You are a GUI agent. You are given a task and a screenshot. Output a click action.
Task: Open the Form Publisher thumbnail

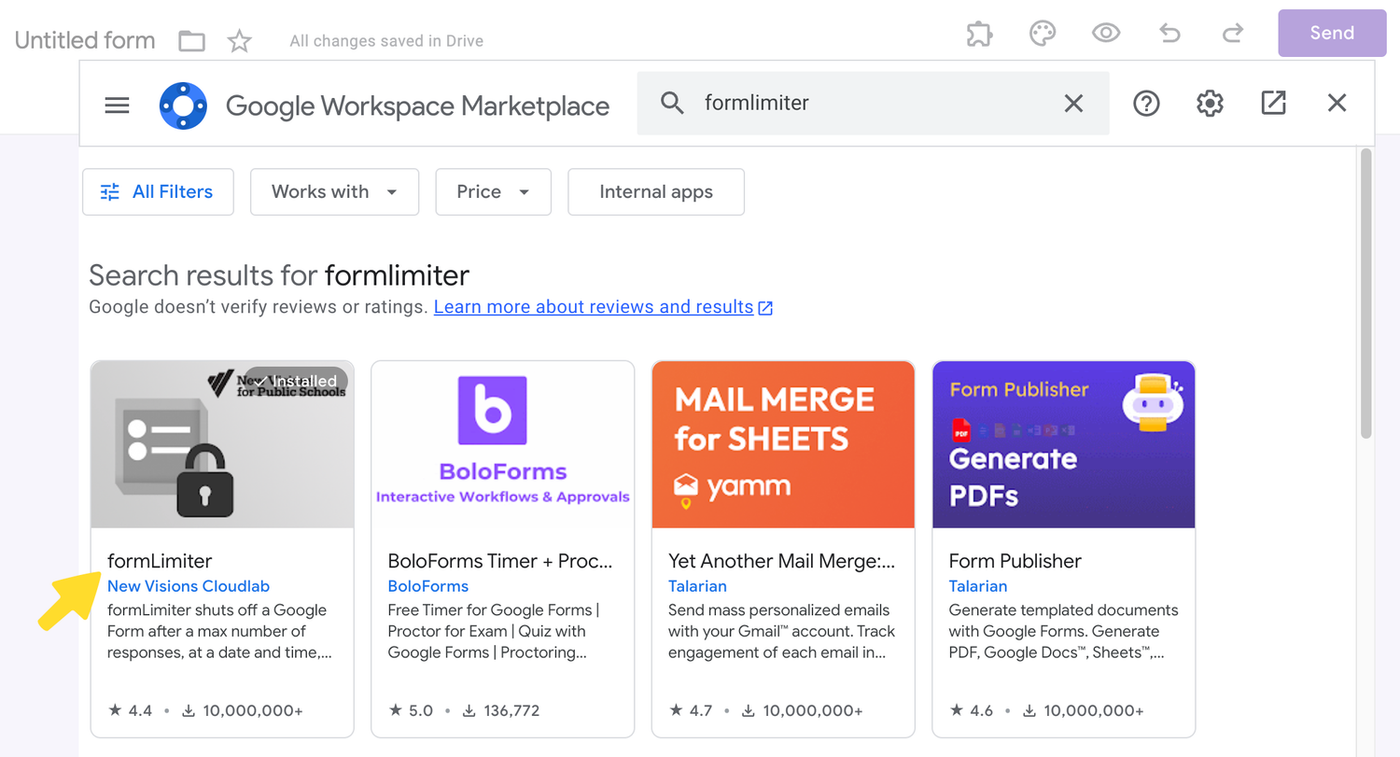[x=1064, y=445]
